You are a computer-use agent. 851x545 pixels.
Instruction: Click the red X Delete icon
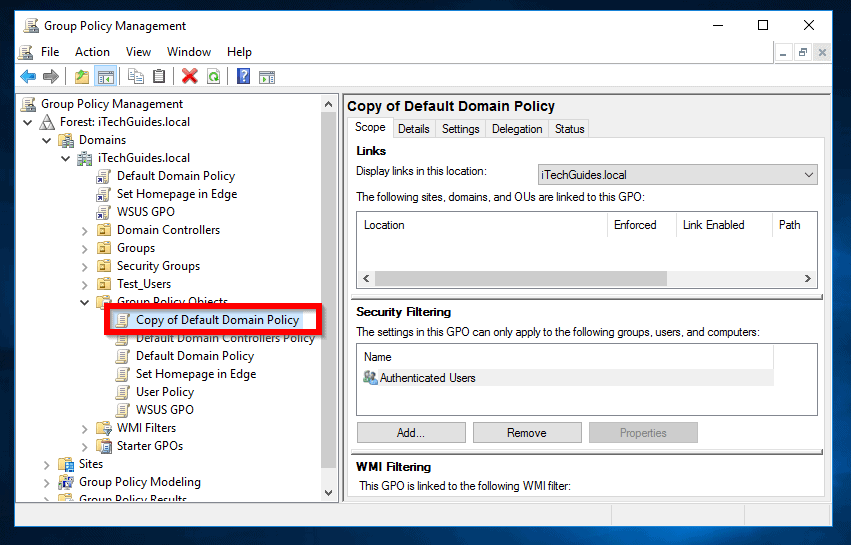[x=189, y=77]
